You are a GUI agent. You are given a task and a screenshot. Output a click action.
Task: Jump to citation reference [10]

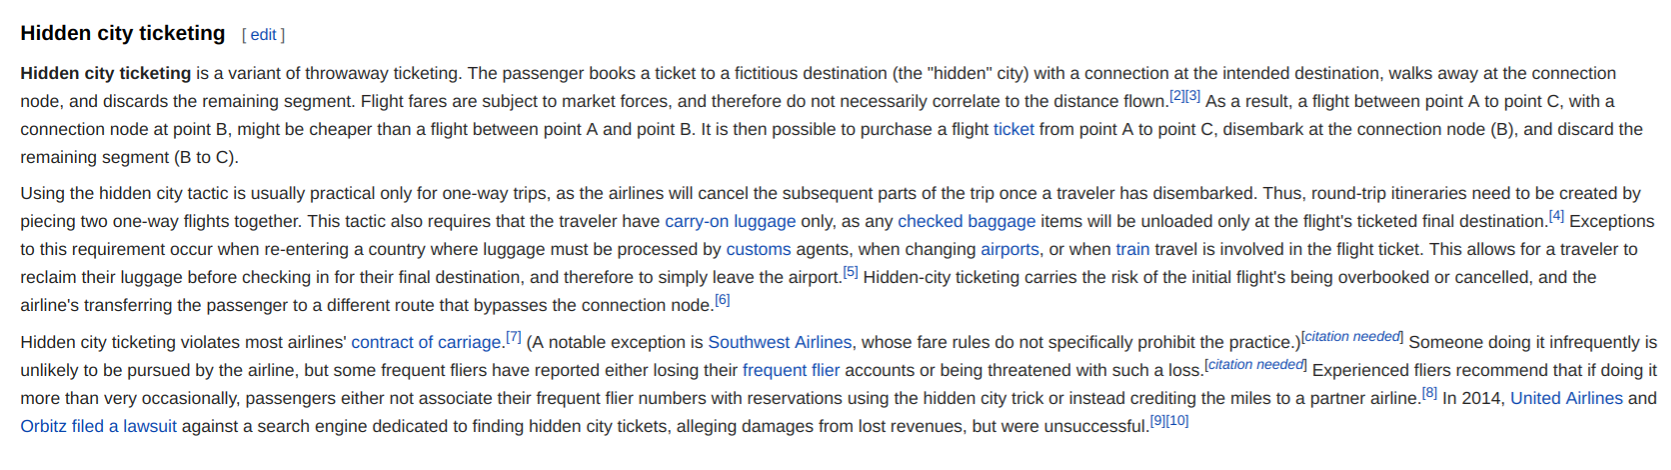click(x=1178, y=421)
